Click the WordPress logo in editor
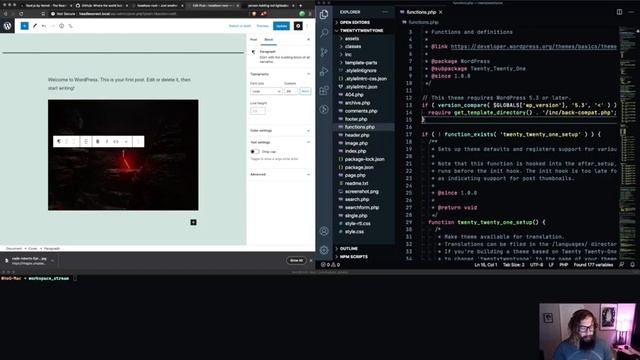The width and height of the screenshot is (640, 360). point(7,26)
